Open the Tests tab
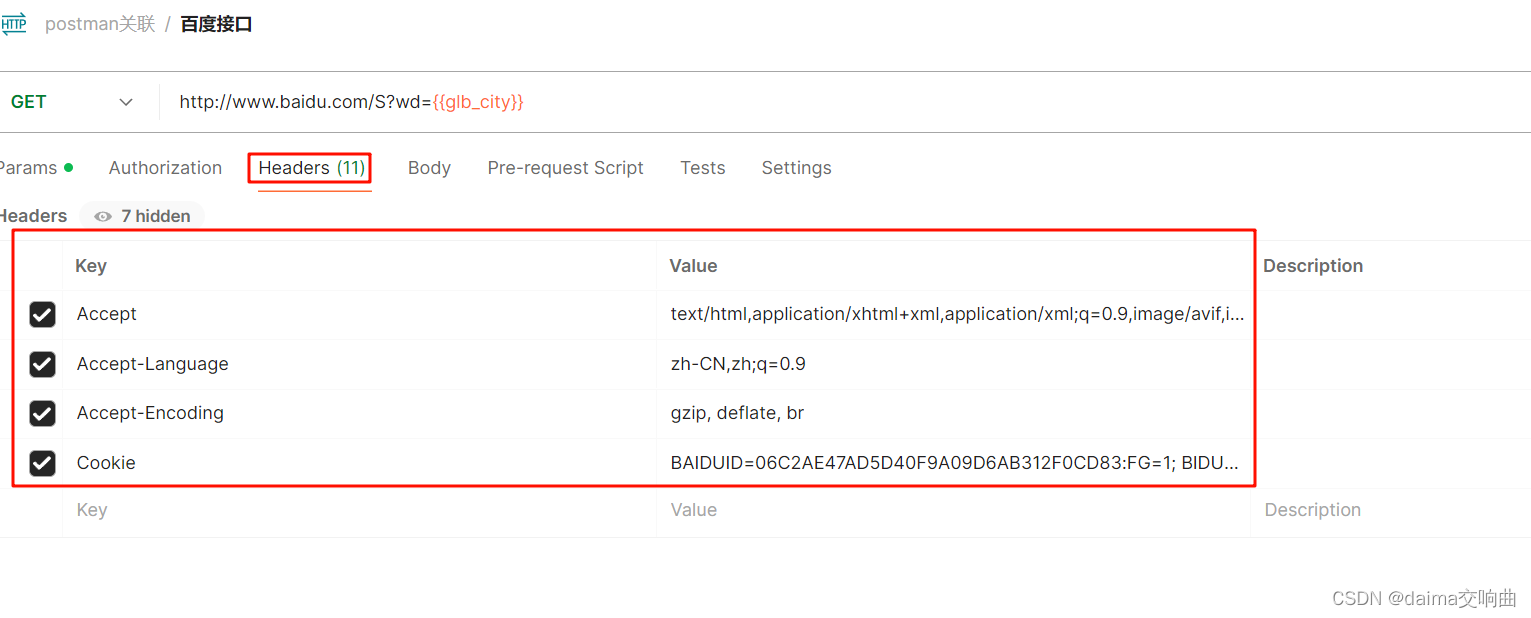The width and height of the screenshot is (1531, 618). (702, 167)
